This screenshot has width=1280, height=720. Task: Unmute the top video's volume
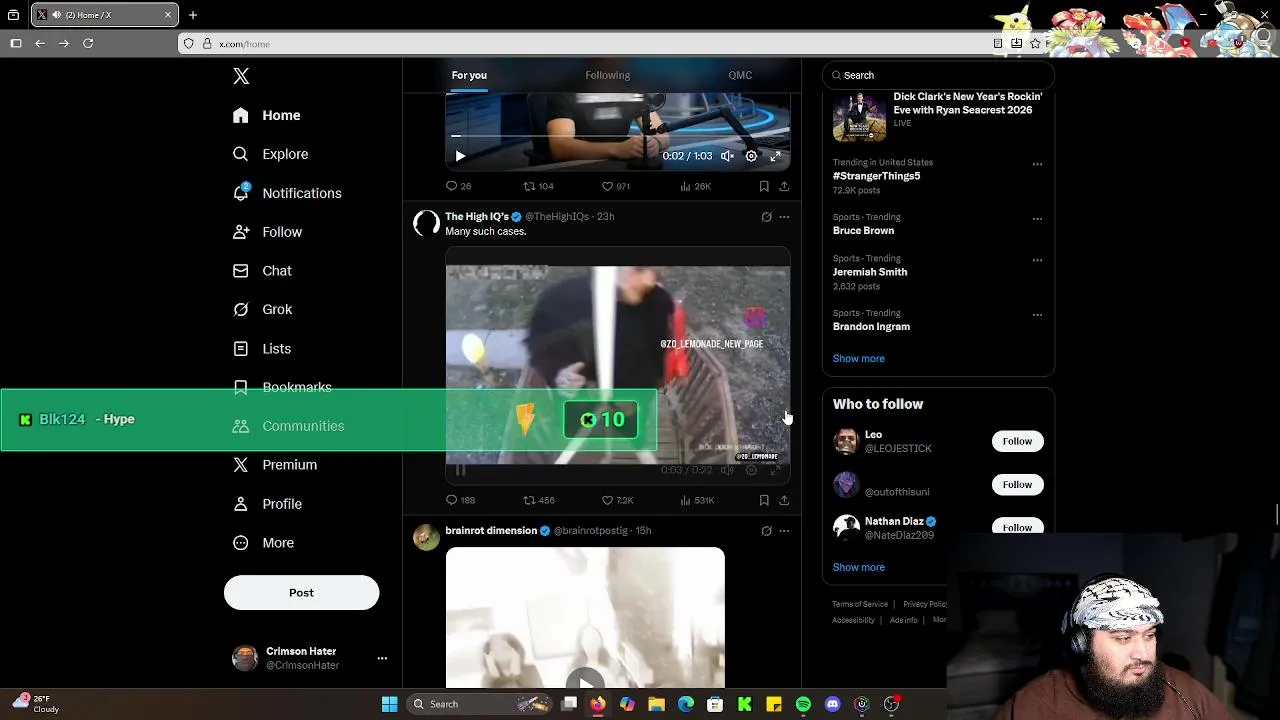click(x=727, y=156)
